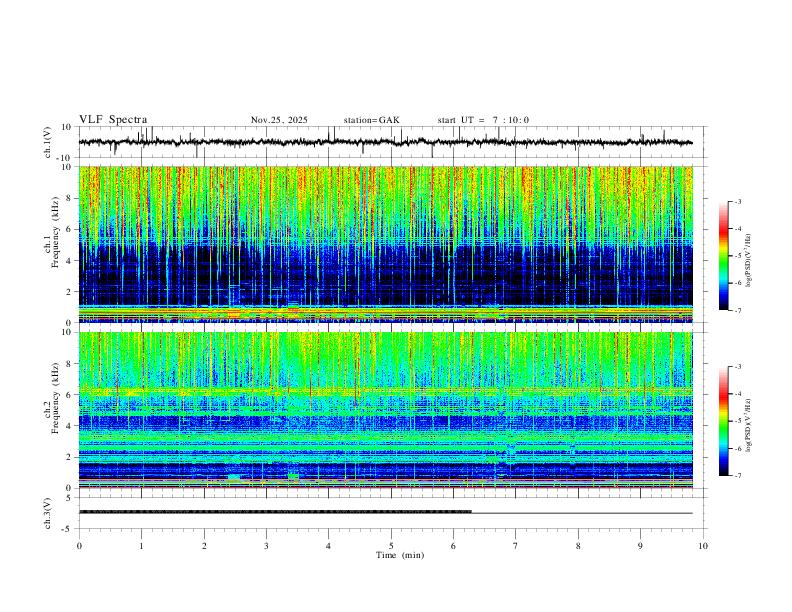Click the 'ch.1(V)' waveform axis label
Screen dimensions: 792x612
point(48,142)
